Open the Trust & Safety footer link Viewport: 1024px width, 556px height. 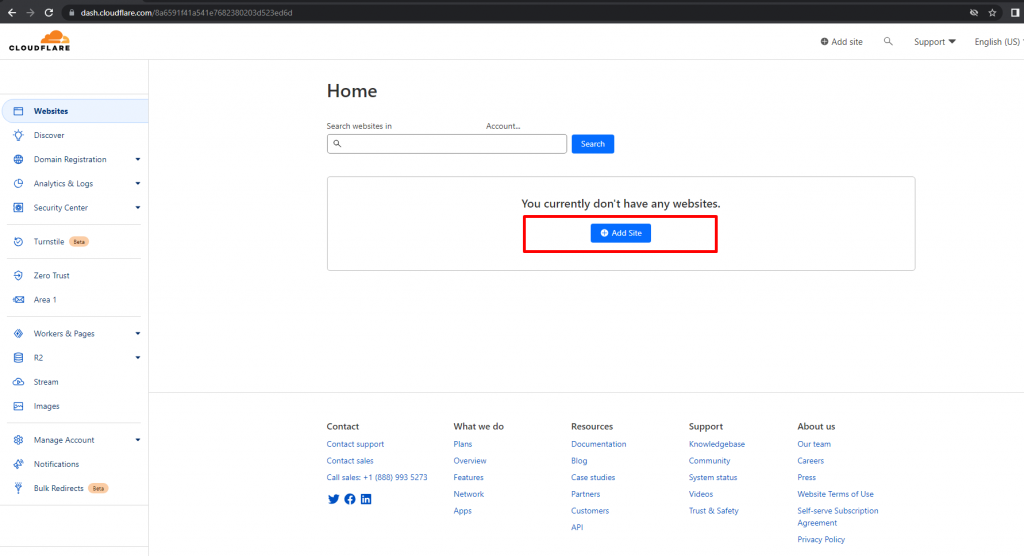[x=713, y=511]
